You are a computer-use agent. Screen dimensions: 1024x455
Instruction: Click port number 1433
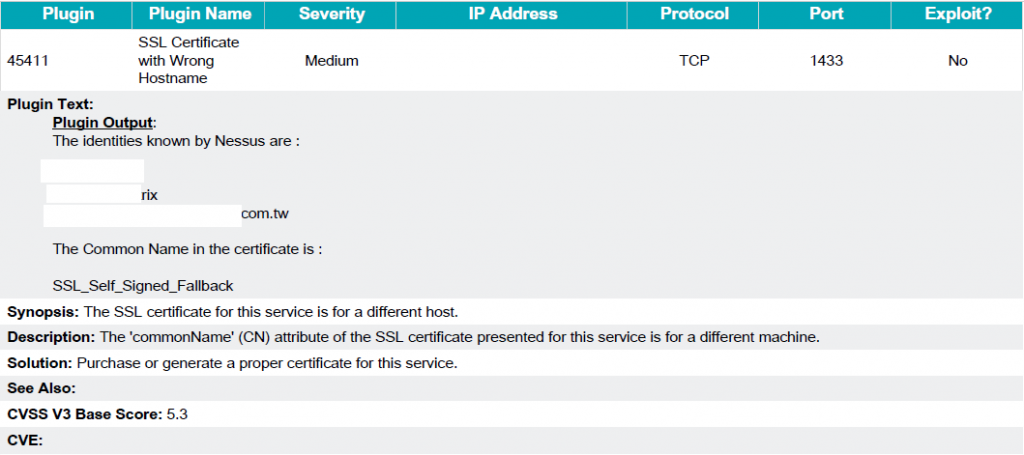825,61
